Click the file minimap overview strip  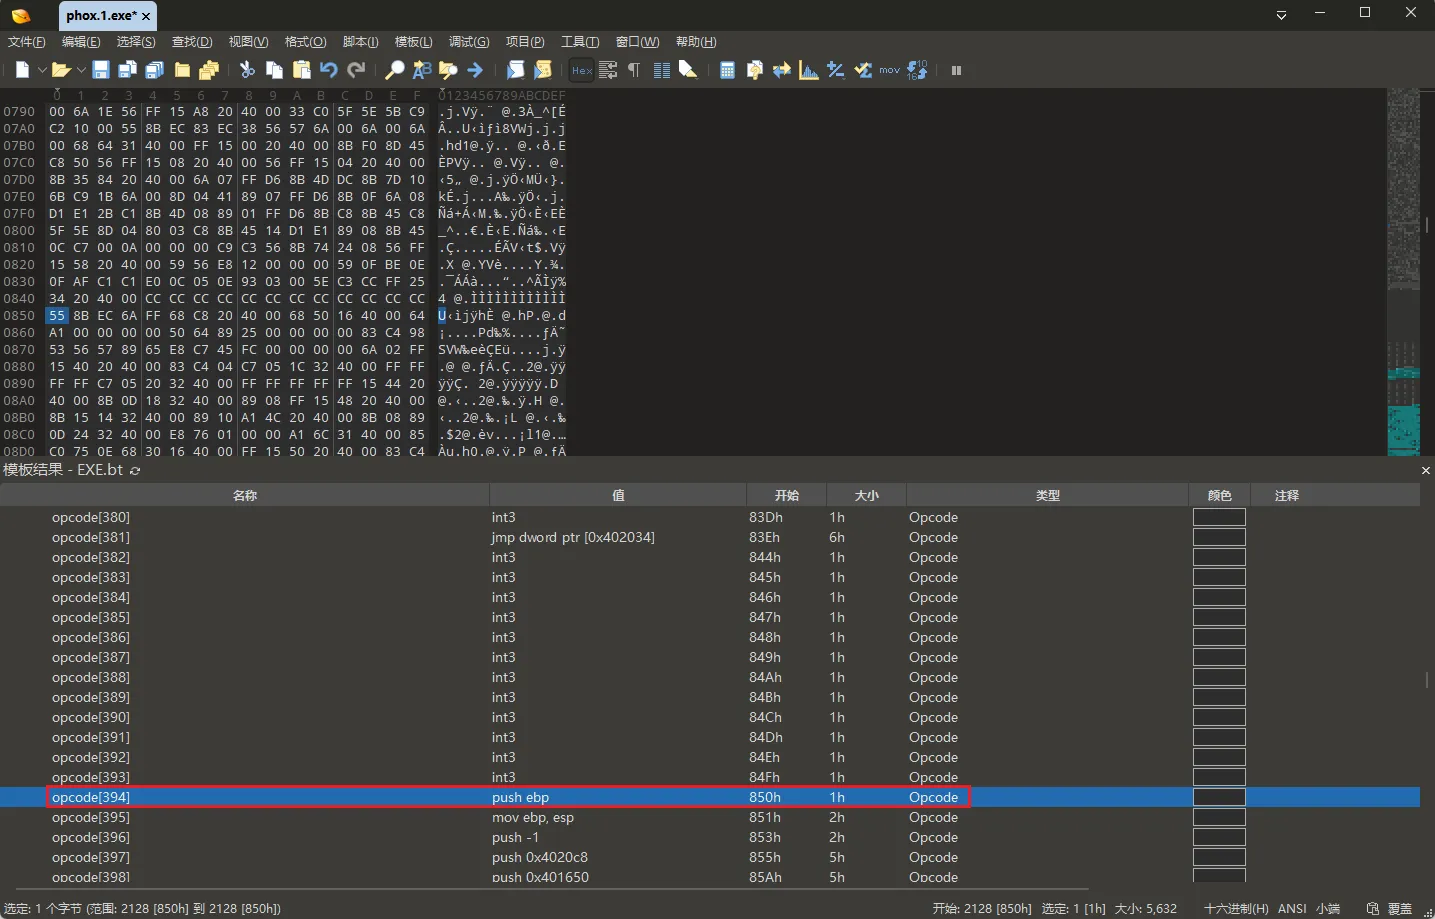point(1403,271)
